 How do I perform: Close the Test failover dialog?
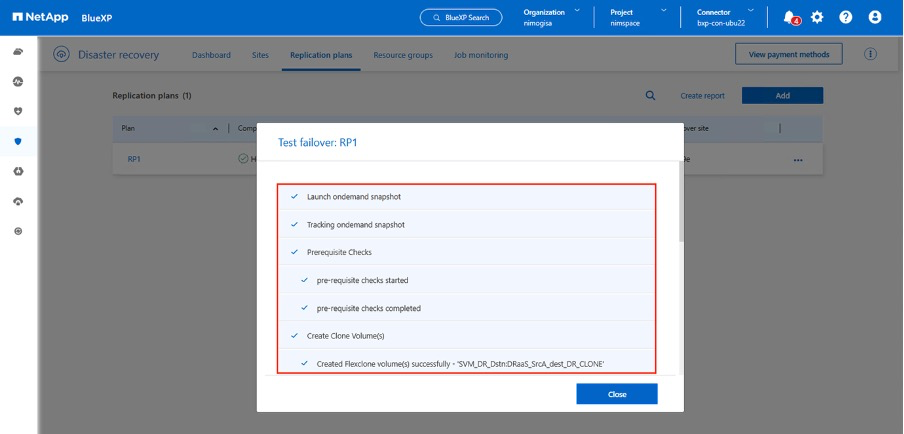617,394
